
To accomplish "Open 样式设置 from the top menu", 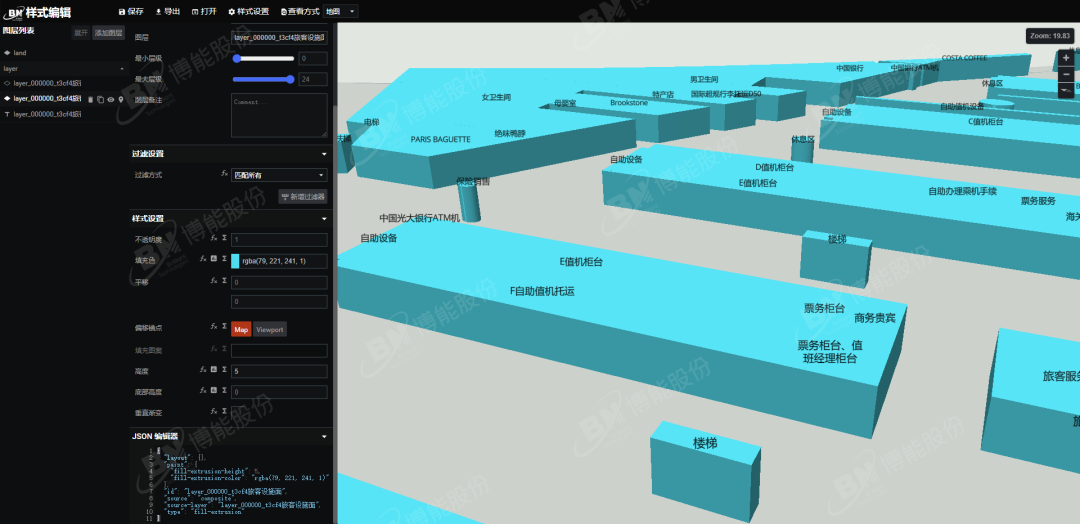I will [x=248, y=11].
